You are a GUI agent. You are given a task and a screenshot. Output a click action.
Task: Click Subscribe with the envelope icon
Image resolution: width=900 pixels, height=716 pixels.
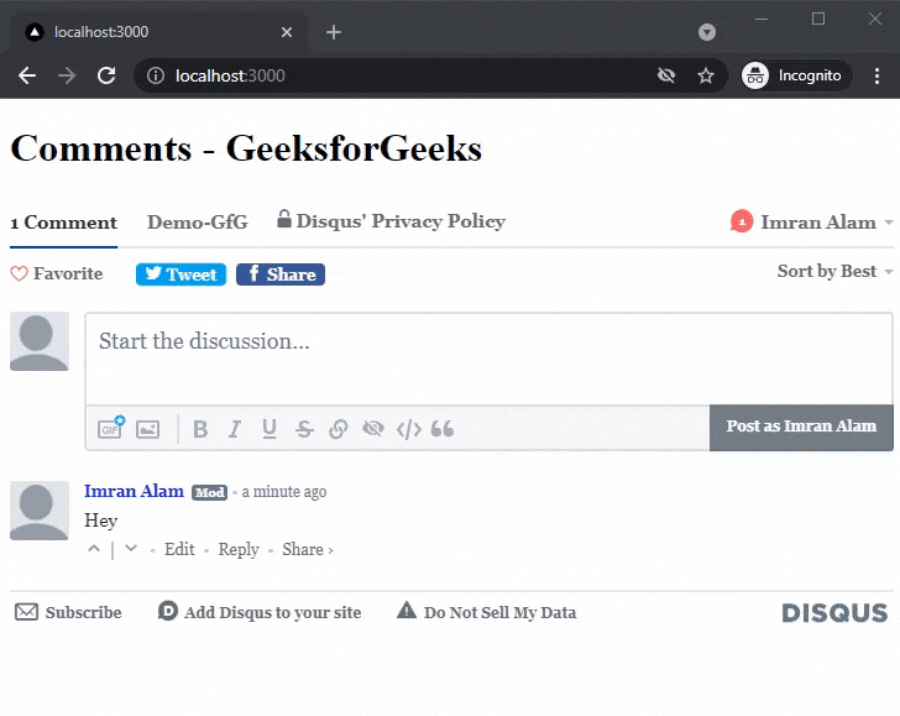[x=68, y=612]
